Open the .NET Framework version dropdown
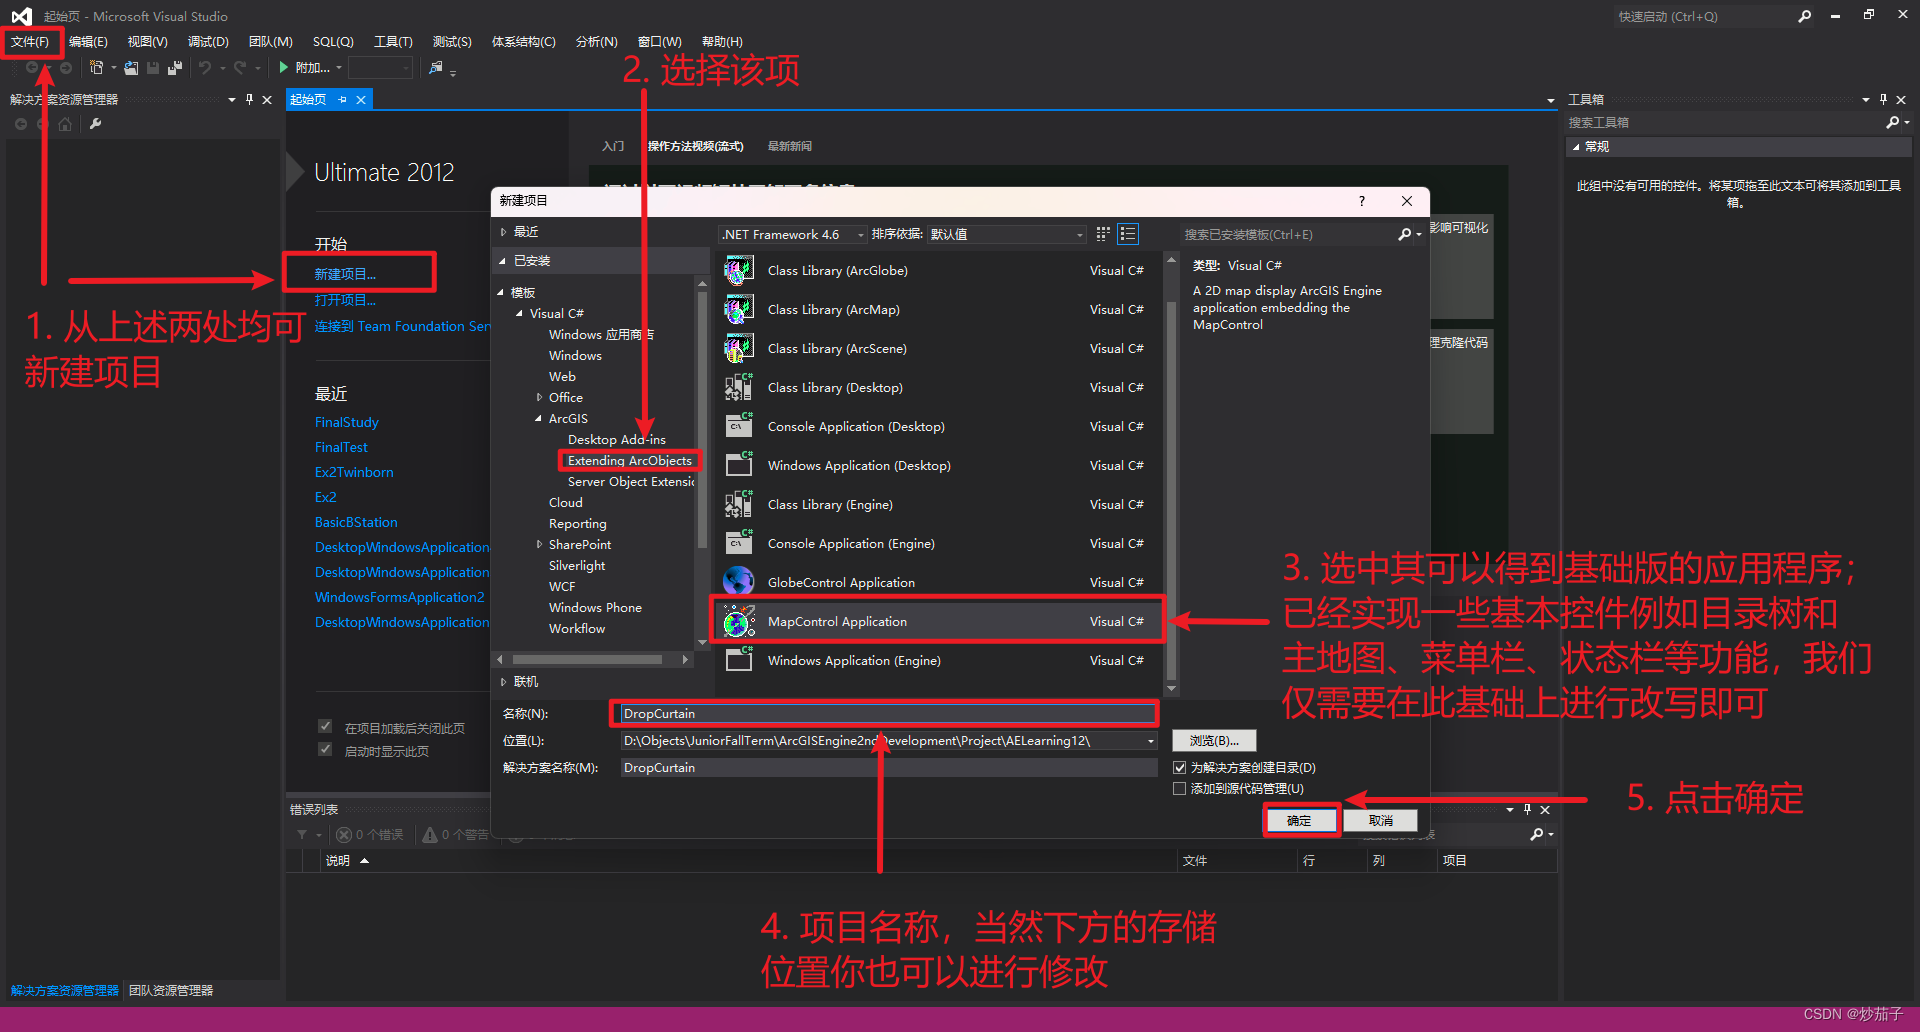Image resolution: width=1920 pixels, height=1032 pixels. point(860,235)
